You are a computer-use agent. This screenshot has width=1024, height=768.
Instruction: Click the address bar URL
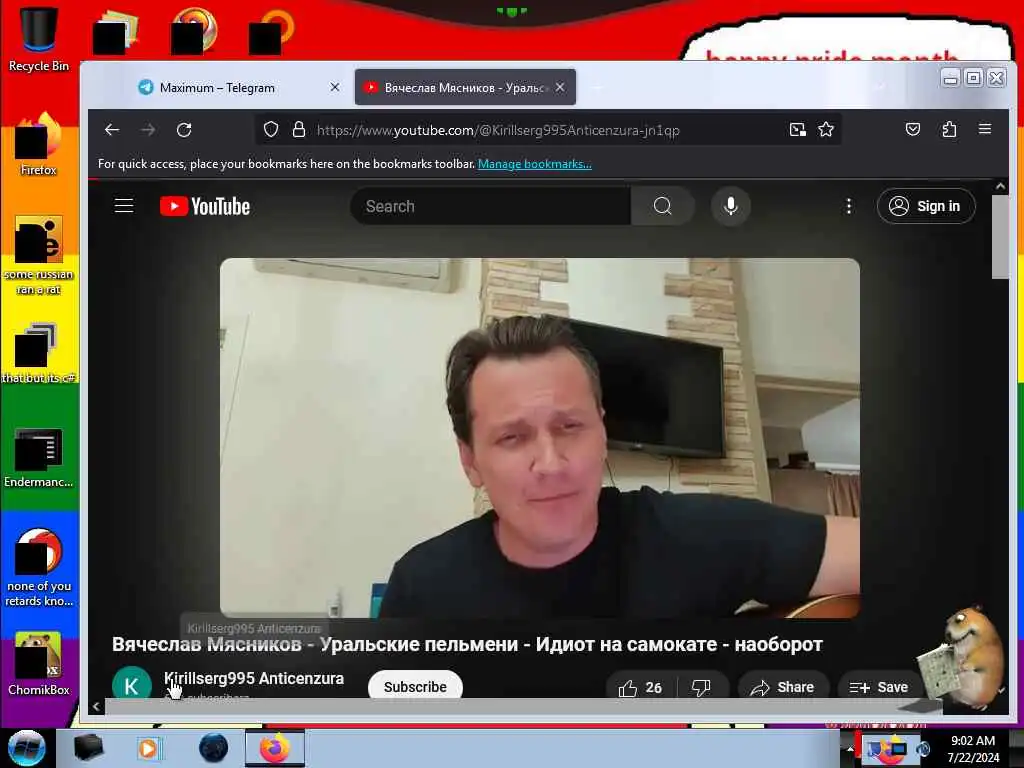[498, 130]
